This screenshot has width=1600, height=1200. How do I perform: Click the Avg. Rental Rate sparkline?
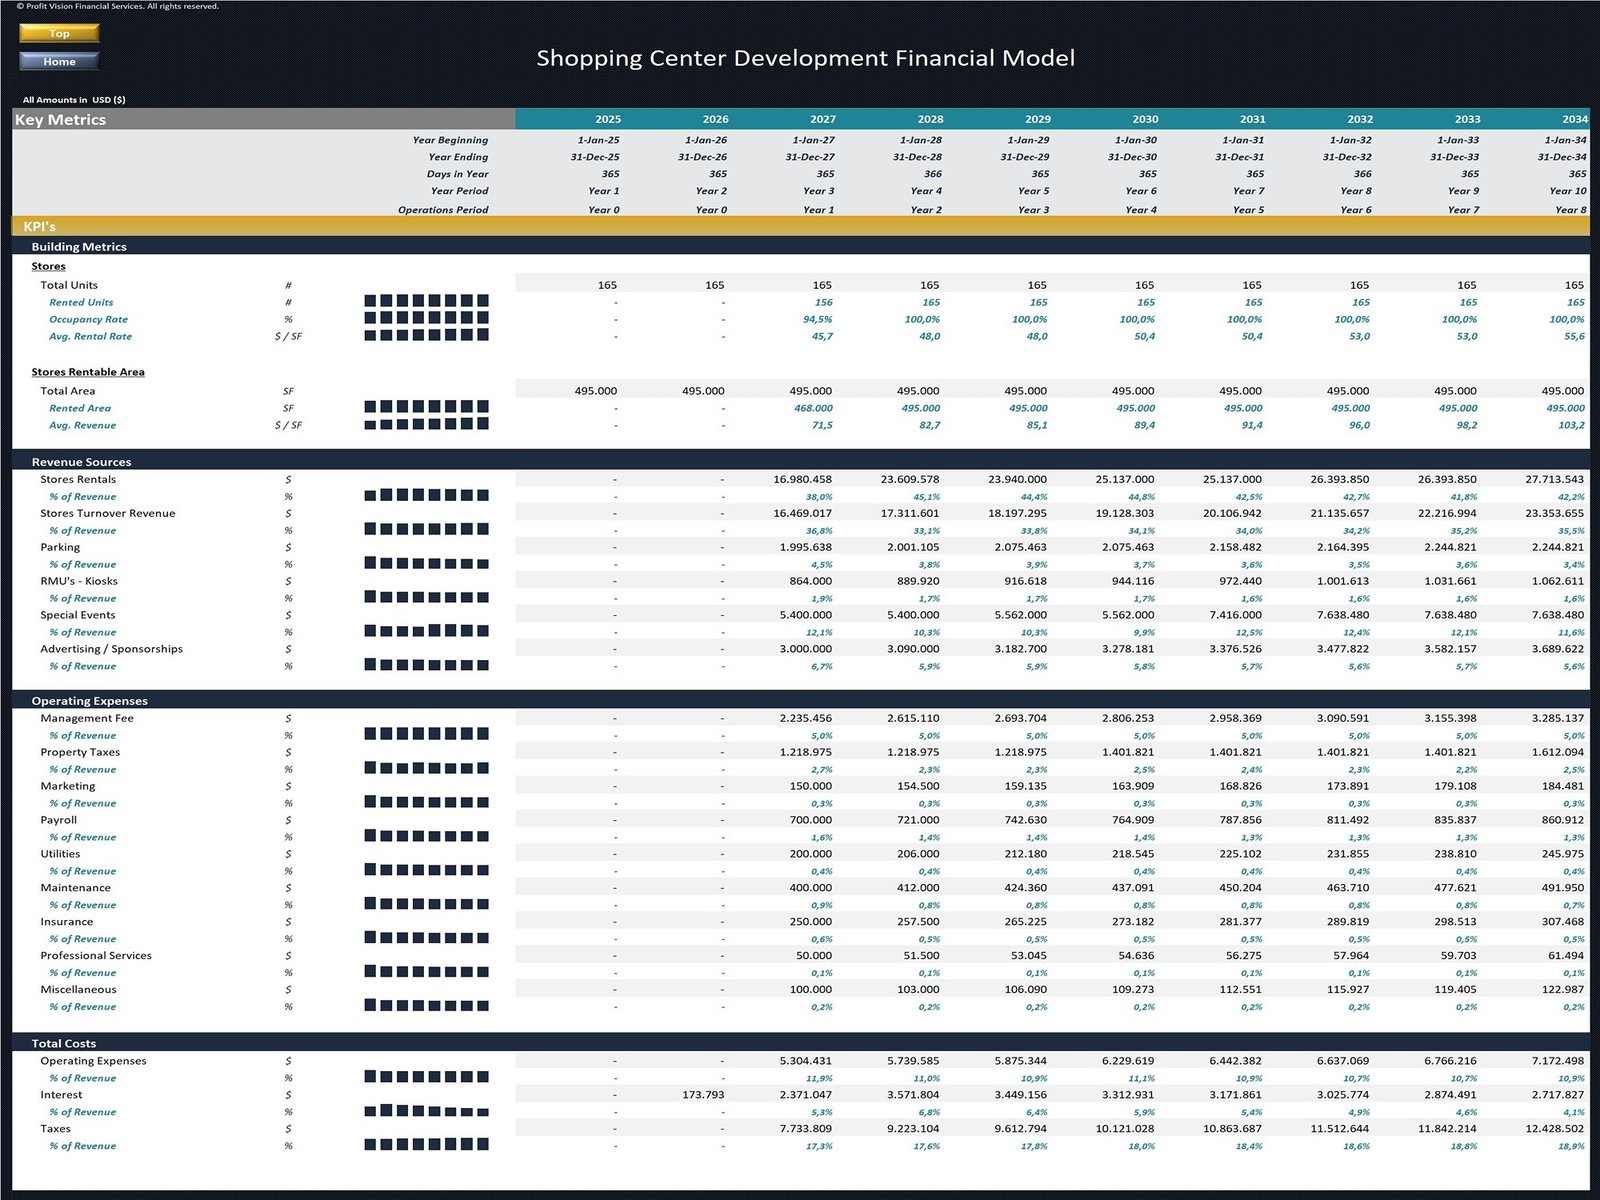(426, 335)
